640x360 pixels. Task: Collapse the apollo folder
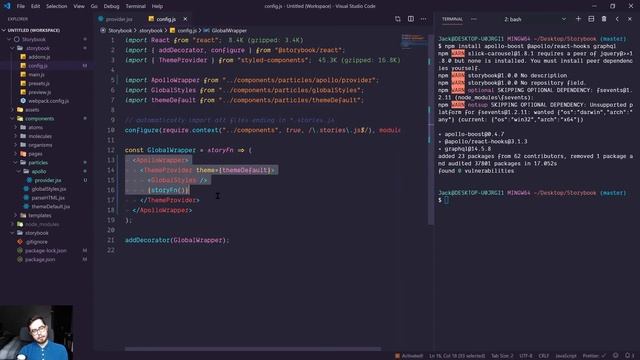pos(19,171)
